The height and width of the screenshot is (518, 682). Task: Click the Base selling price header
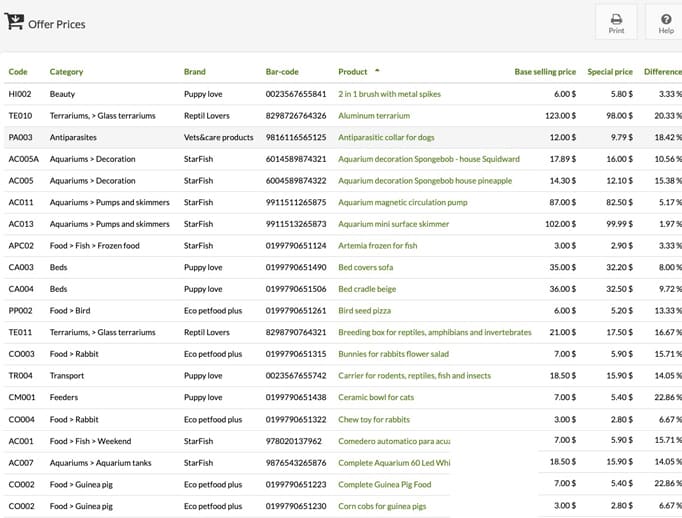click(x=545, y=72)
